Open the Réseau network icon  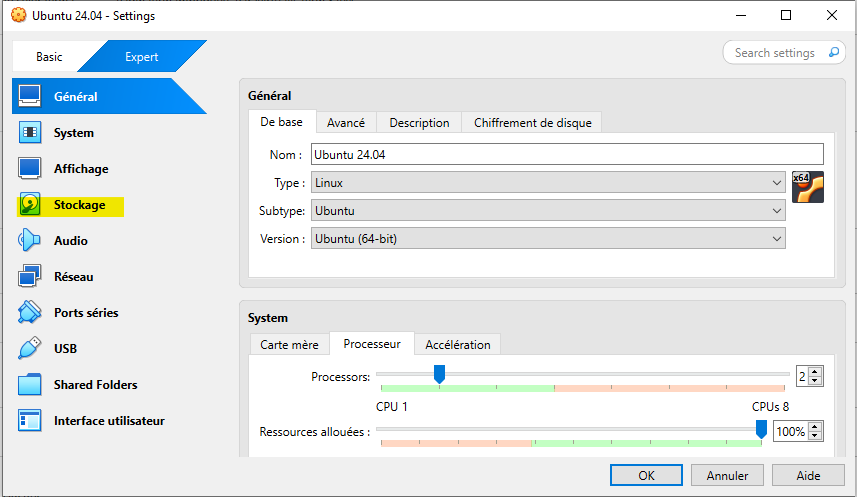[30, 277]
